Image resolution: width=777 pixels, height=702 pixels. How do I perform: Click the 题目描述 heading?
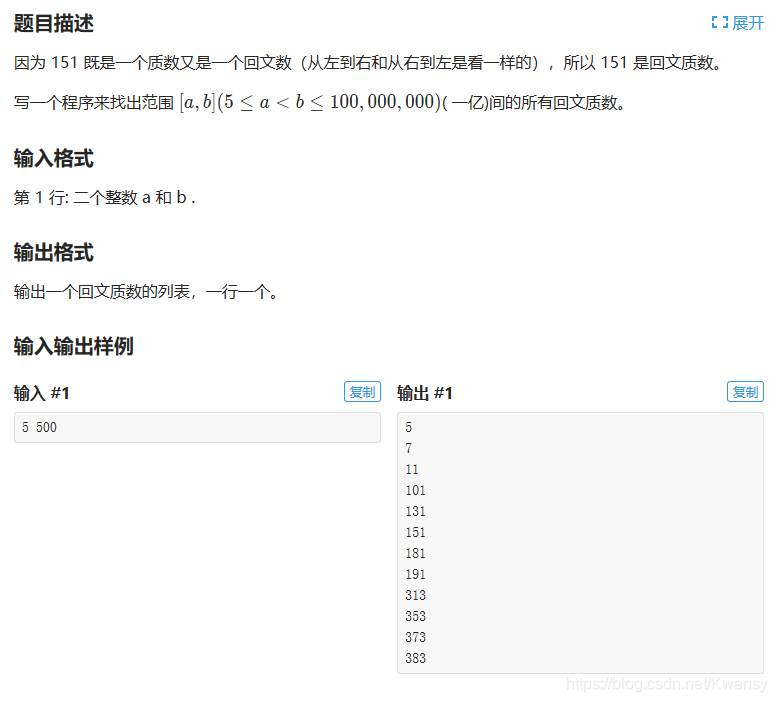coord(54,23)
